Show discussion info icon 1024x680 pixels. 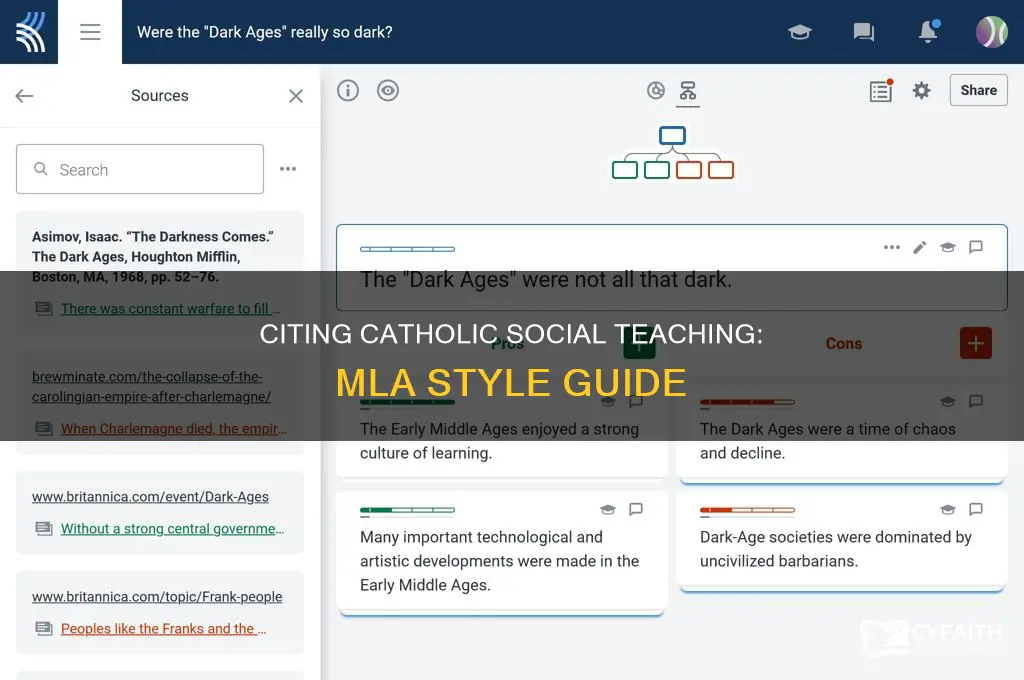pos(348,90)
